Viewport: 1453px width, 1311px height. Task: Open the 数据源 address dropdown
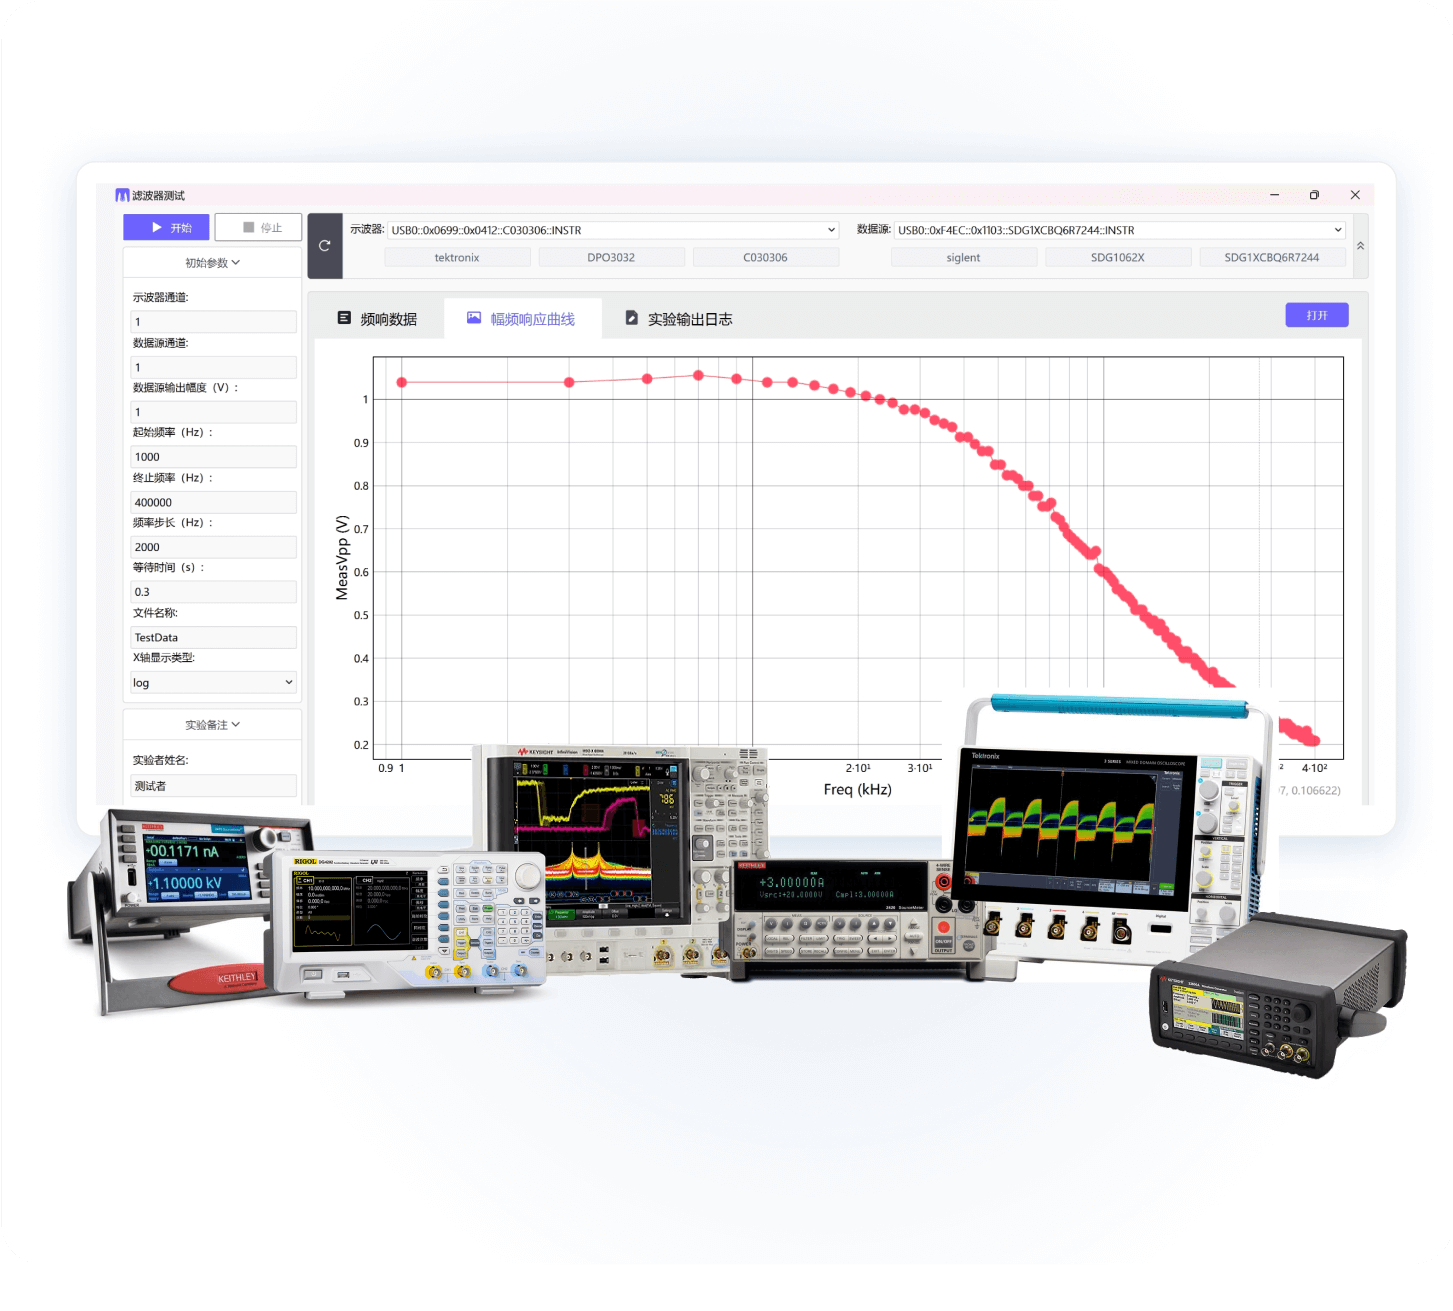1119,230
